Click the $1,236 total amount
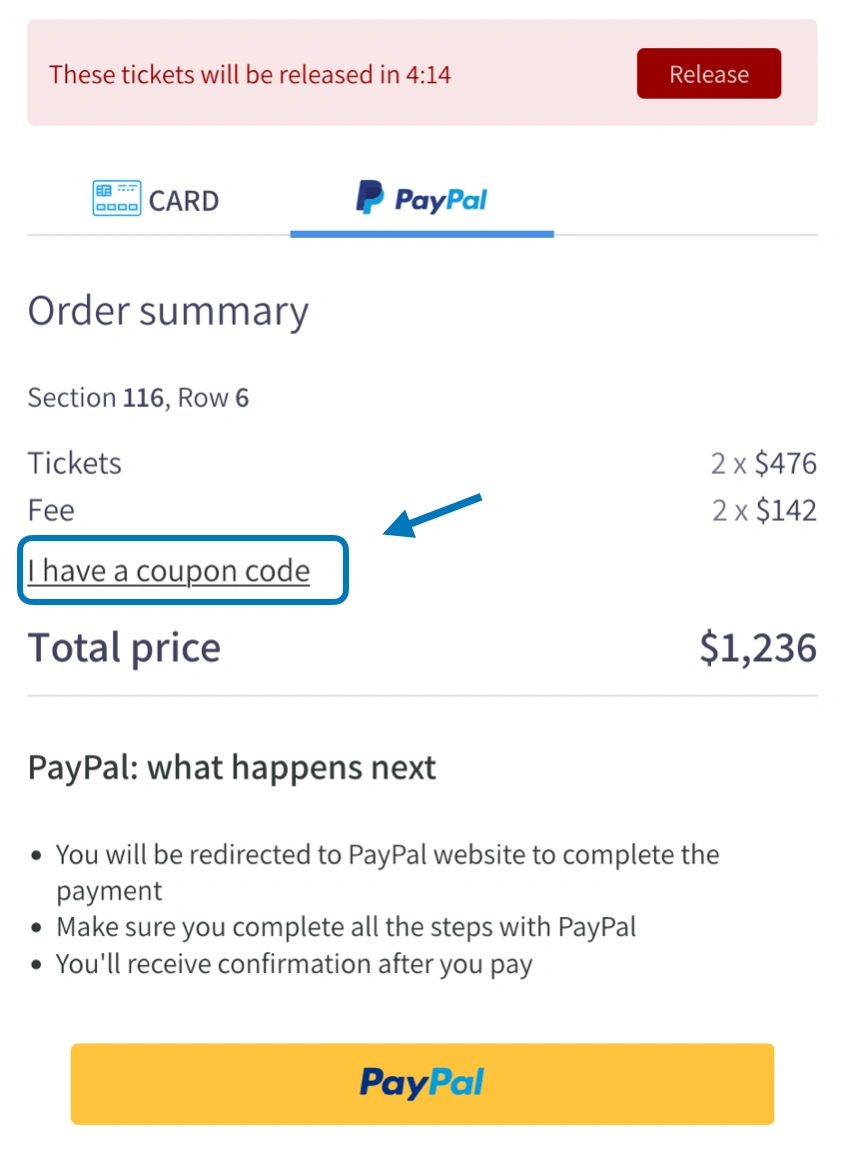 (x=757, y=648)
